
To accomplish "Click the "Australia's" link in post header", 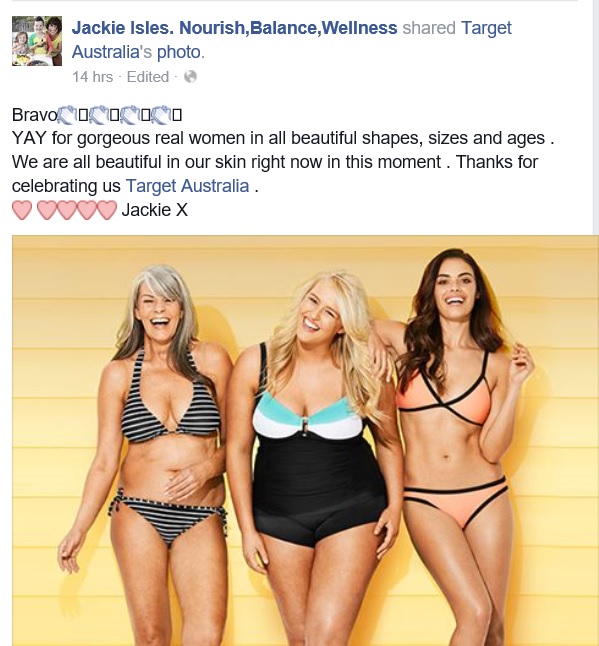I will tap(112, 52).
